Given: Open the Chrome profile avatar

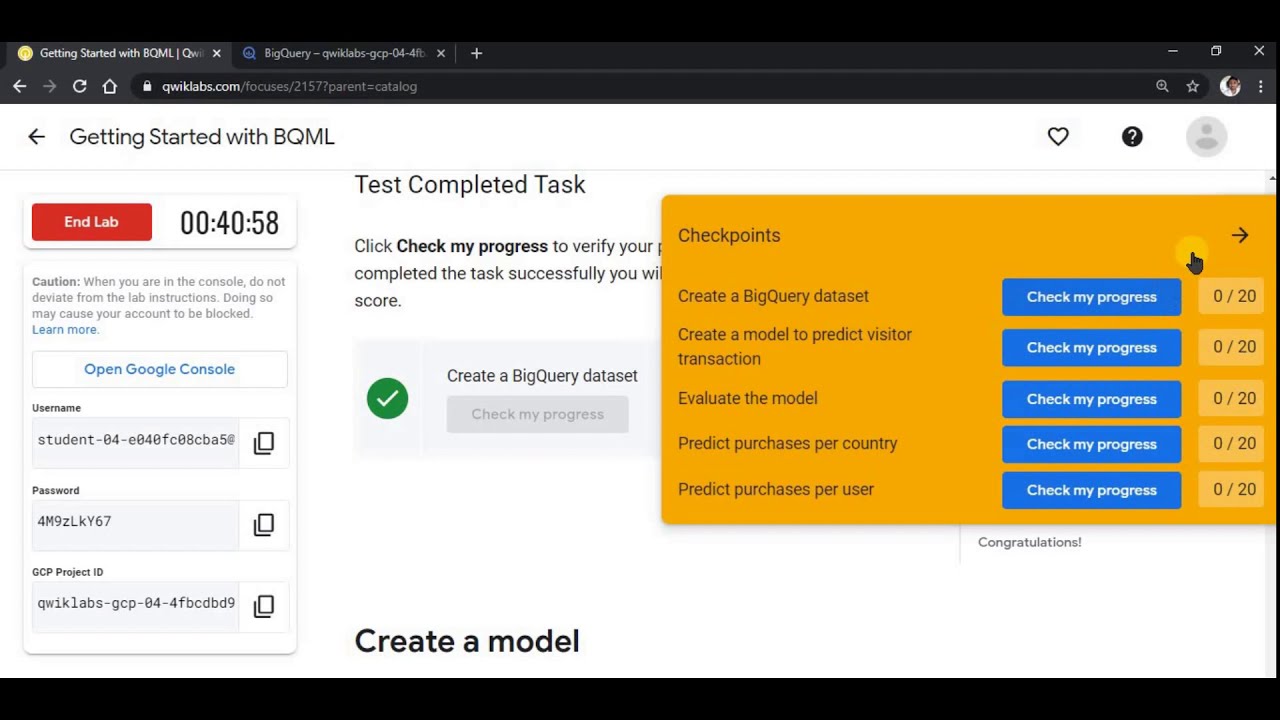Looking at the screenshot, I should [x=1230, y=87].
